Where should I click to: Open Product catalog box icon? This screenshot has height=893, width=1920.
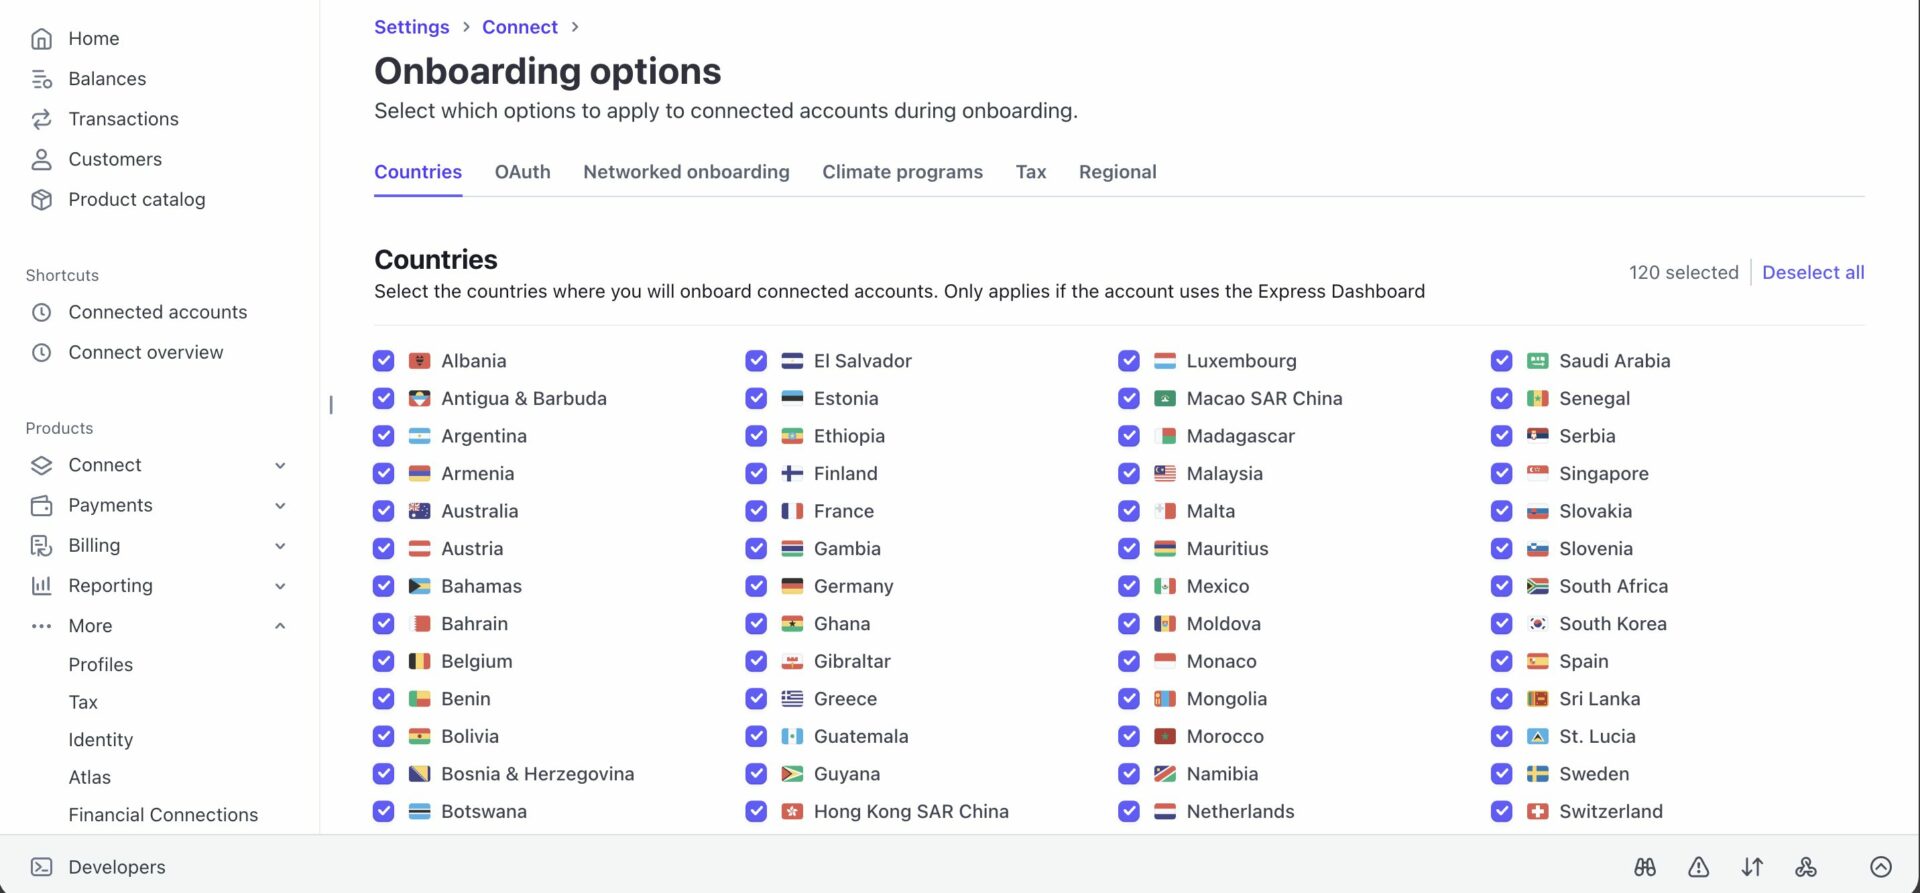pos(41,200)
